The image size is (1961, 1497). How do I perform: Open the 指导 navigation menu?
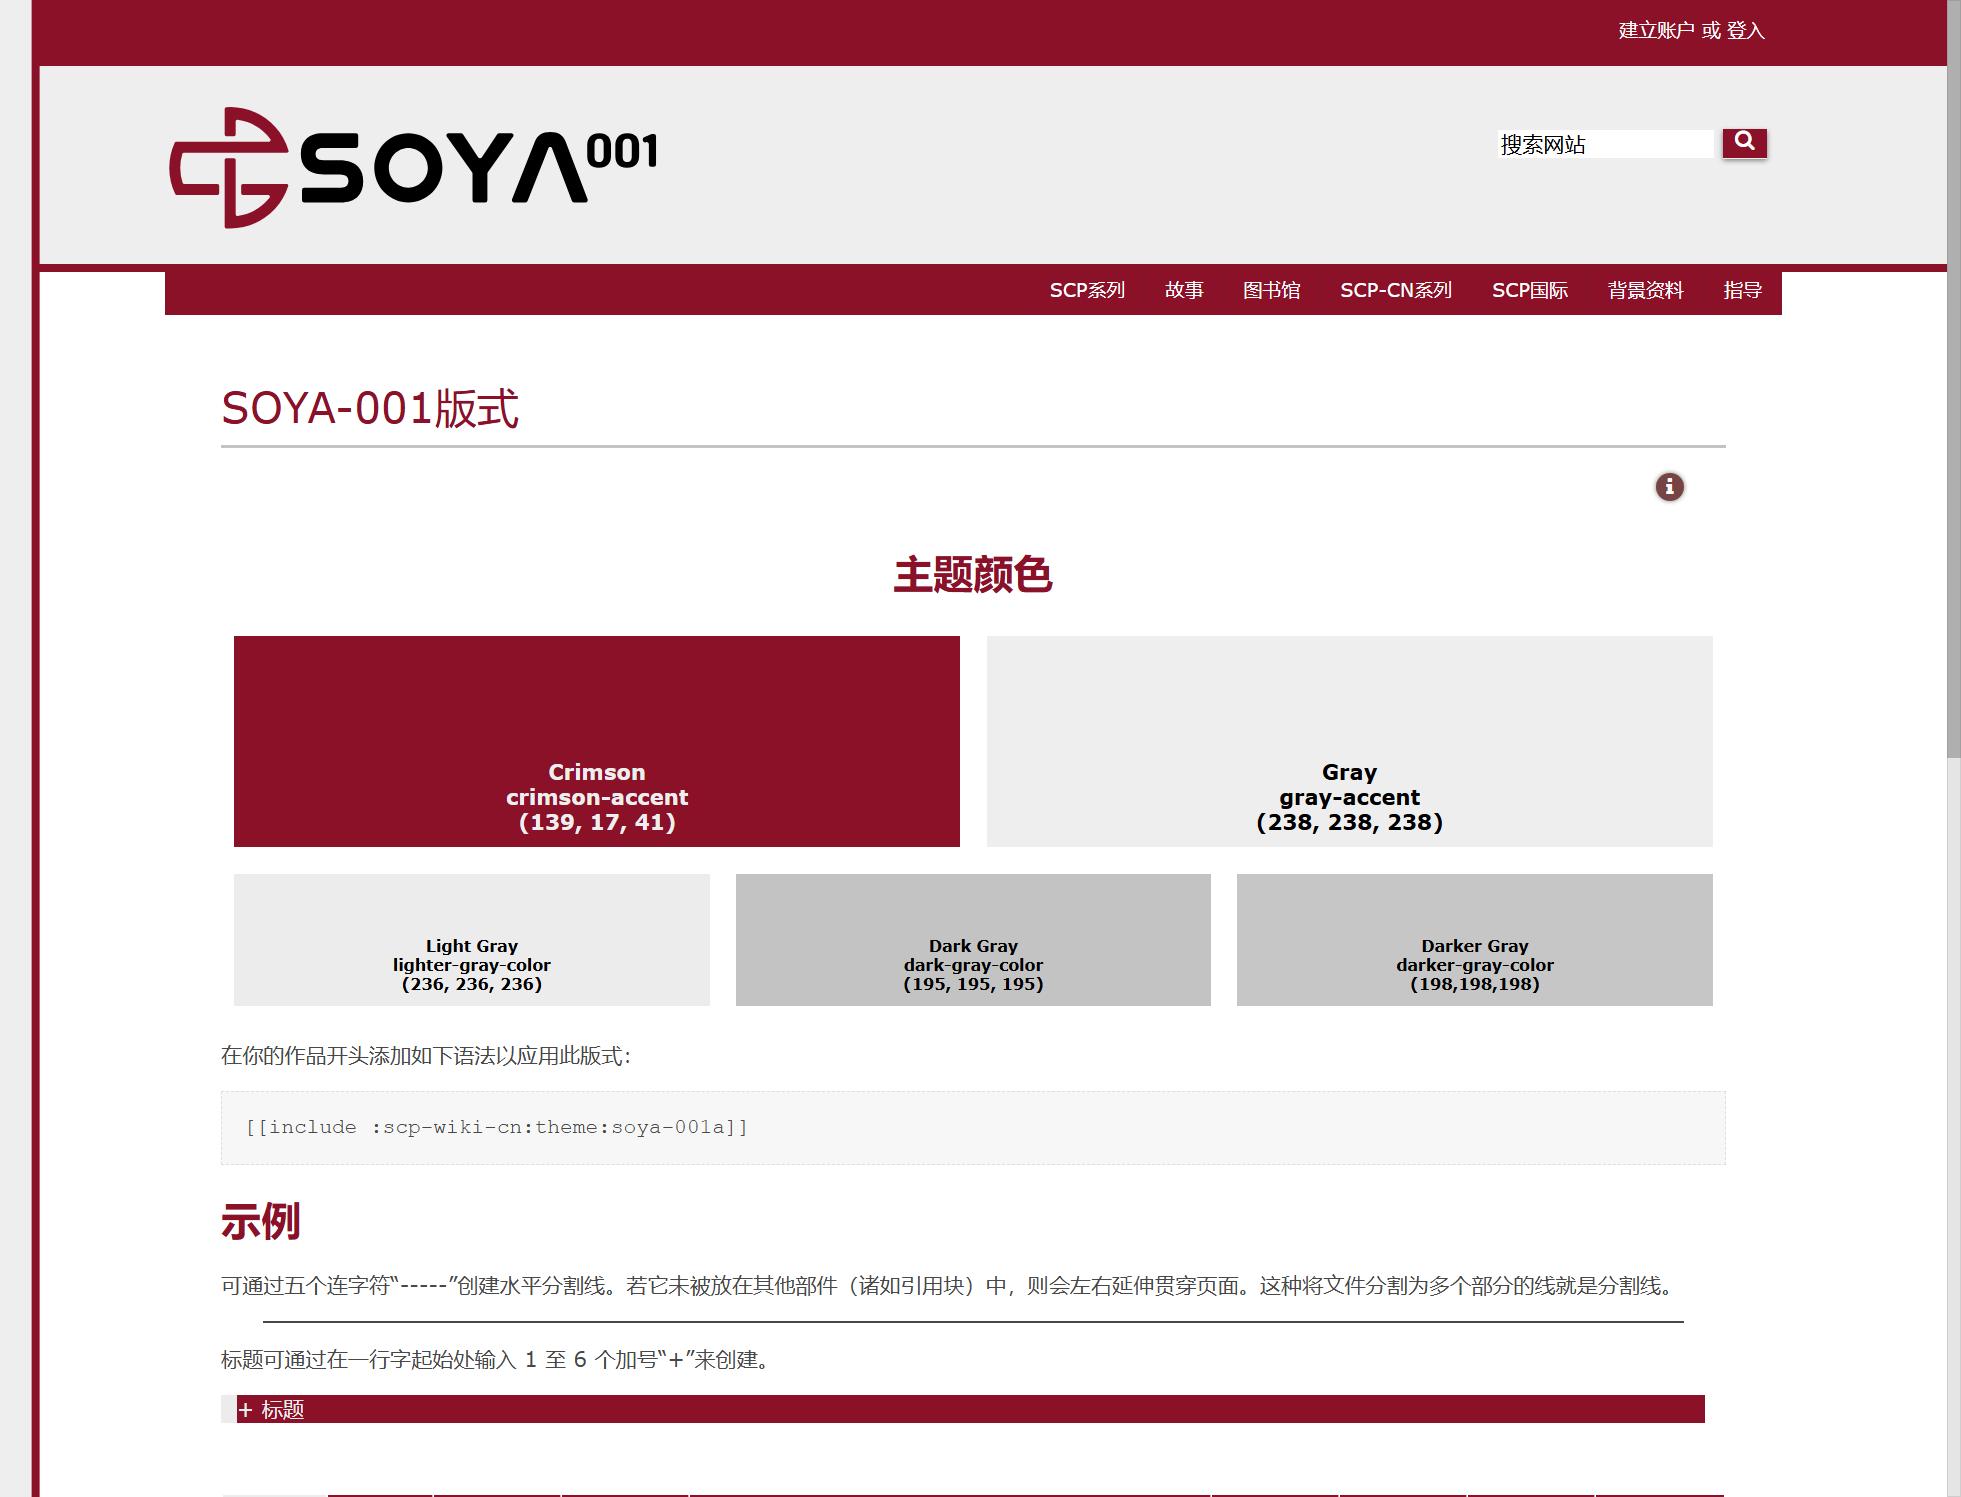[x=1743, y=290]
